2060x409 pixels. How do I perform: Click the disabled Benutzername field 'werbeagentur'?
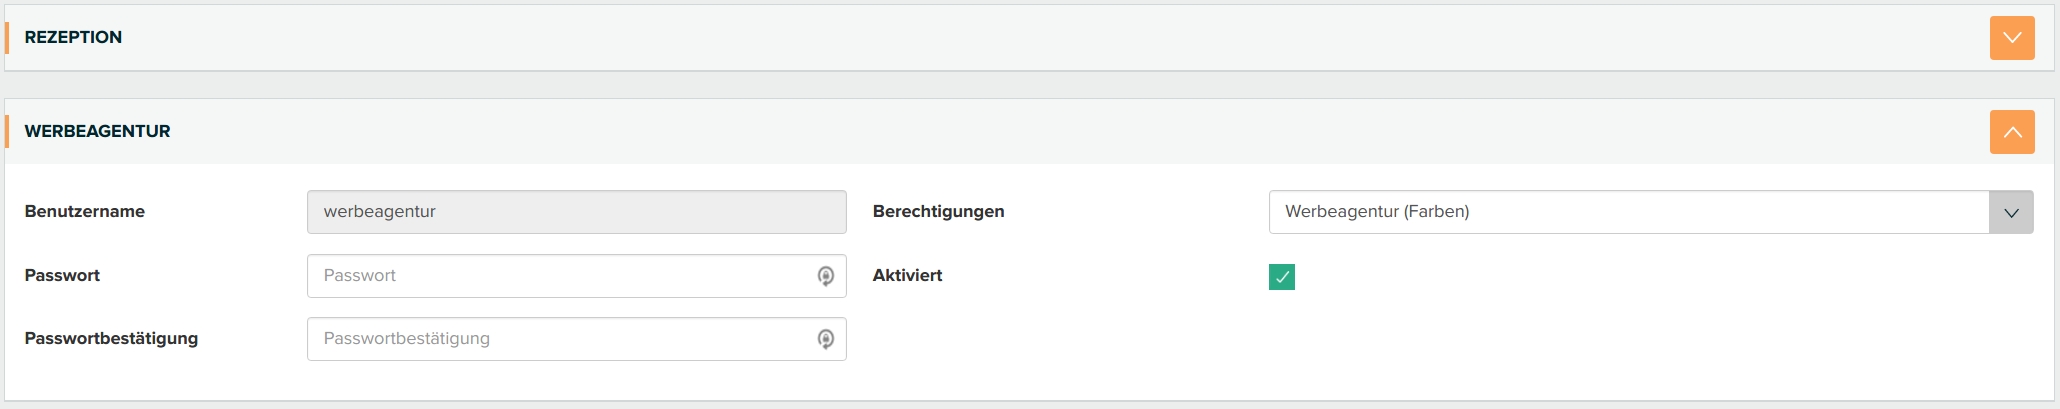coord(576,212)
